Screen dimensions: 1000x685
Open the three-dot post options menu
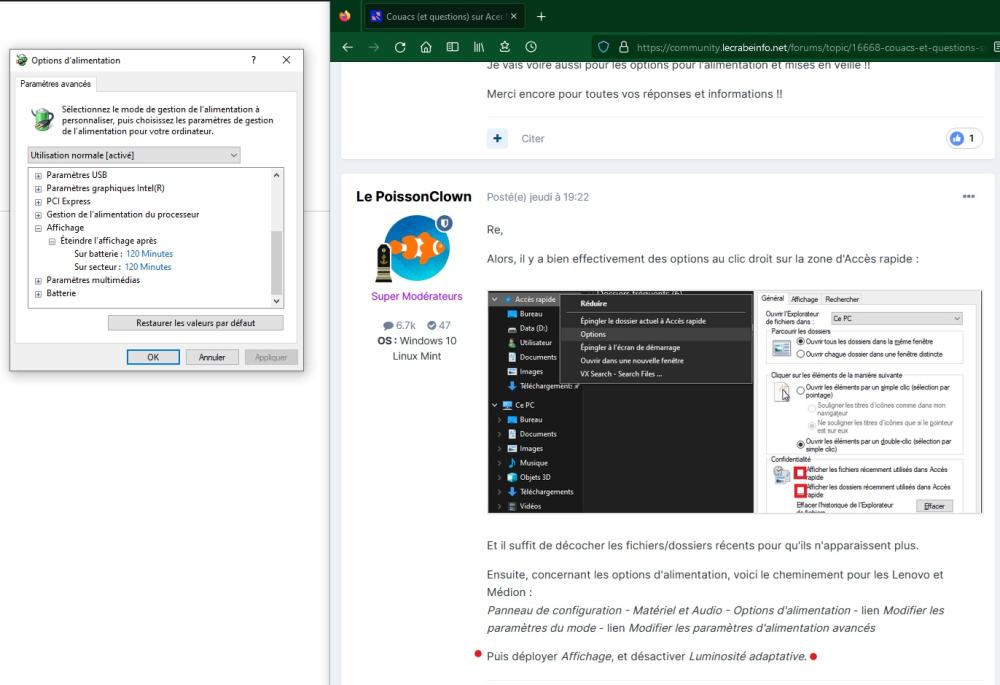[968, 197]
